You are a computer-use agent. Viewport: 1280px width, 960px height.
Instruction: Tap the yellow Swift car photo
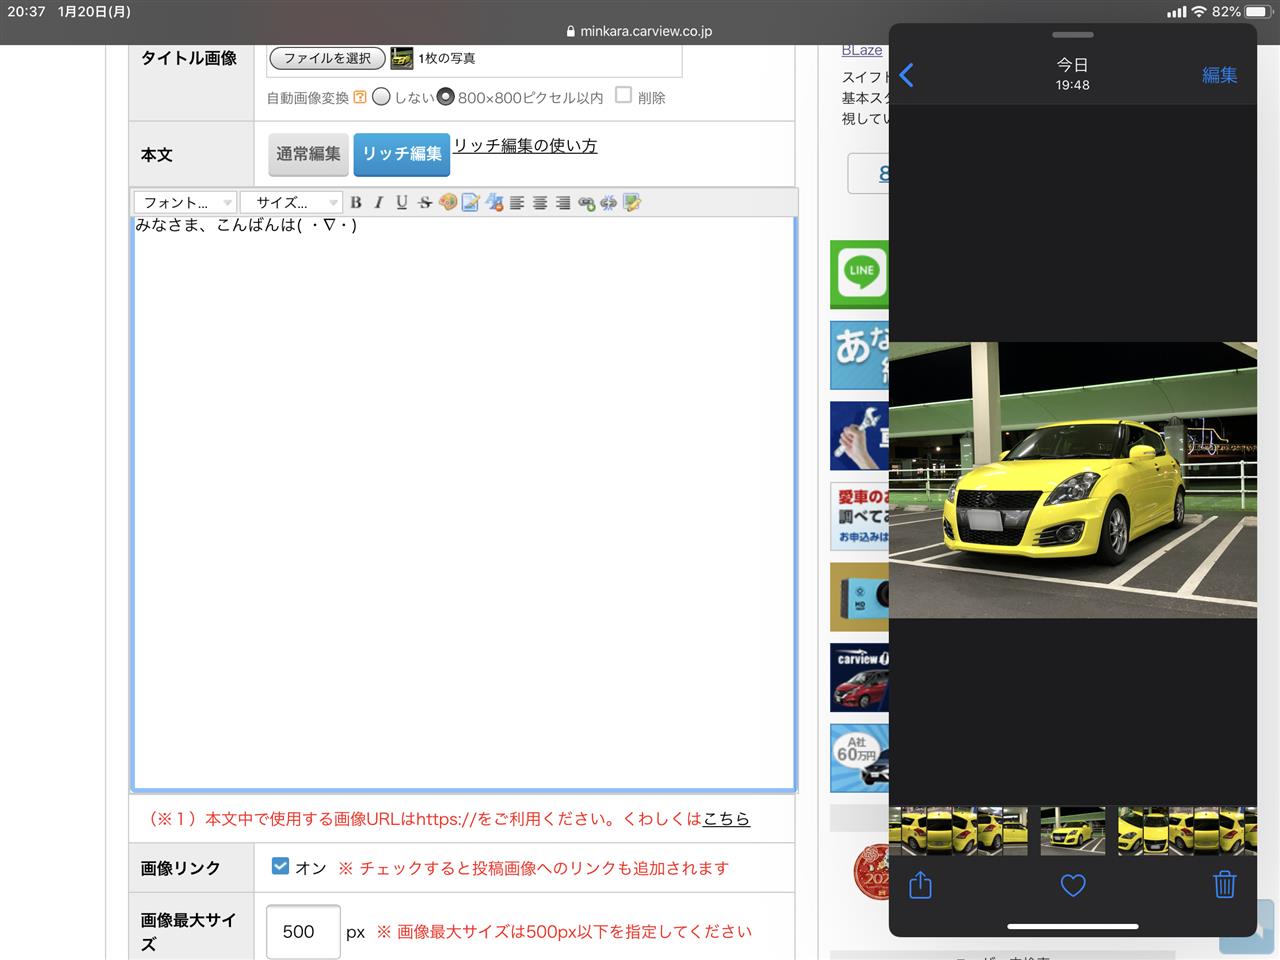pos(1072,480)
